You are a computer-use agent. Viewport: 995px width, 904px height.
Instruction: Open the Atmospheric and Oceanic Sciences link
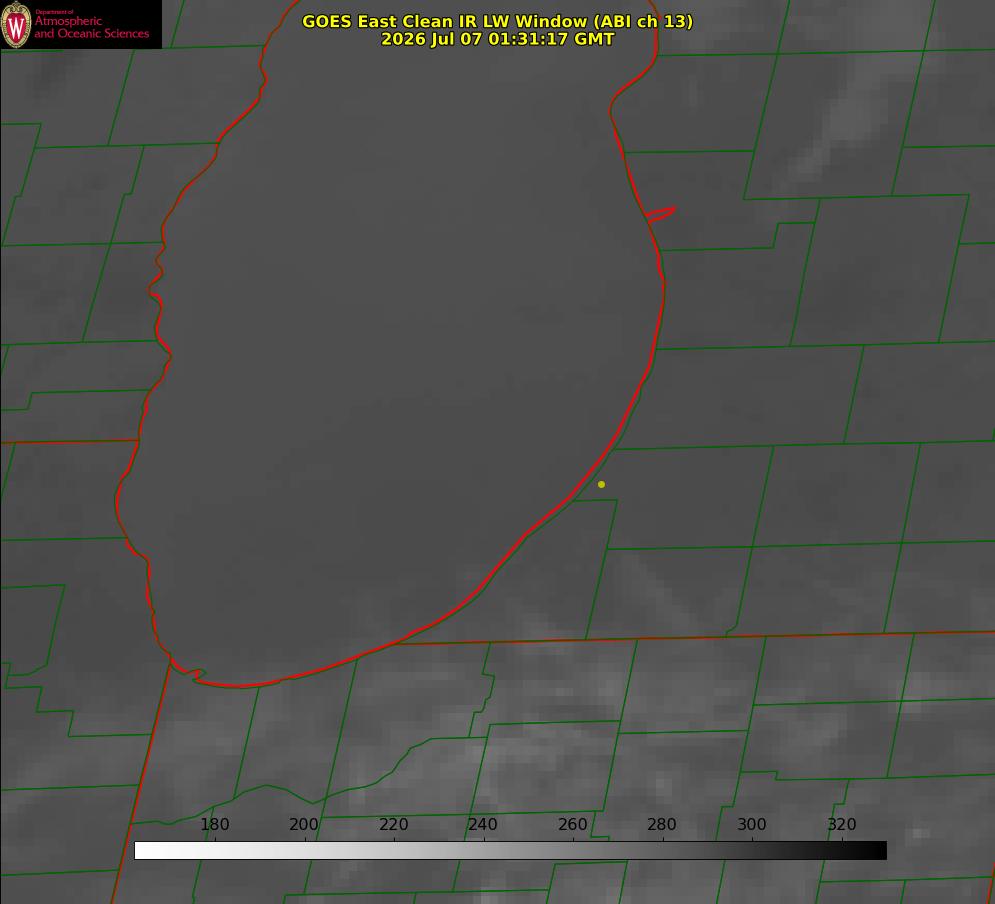click(91, 27)
